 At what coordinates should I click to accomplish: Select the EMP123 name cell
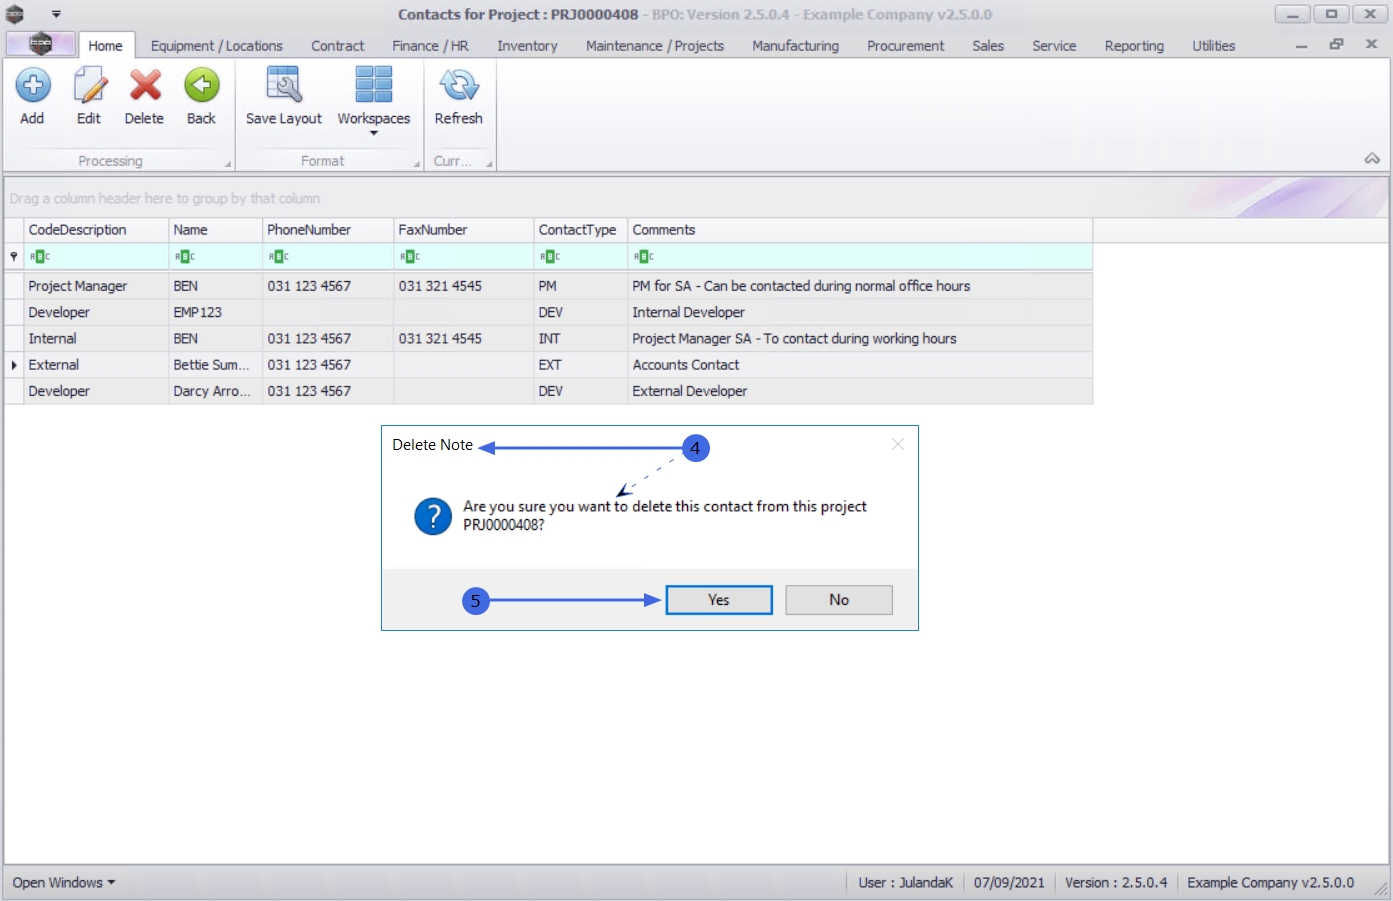[x=215, y=312]
